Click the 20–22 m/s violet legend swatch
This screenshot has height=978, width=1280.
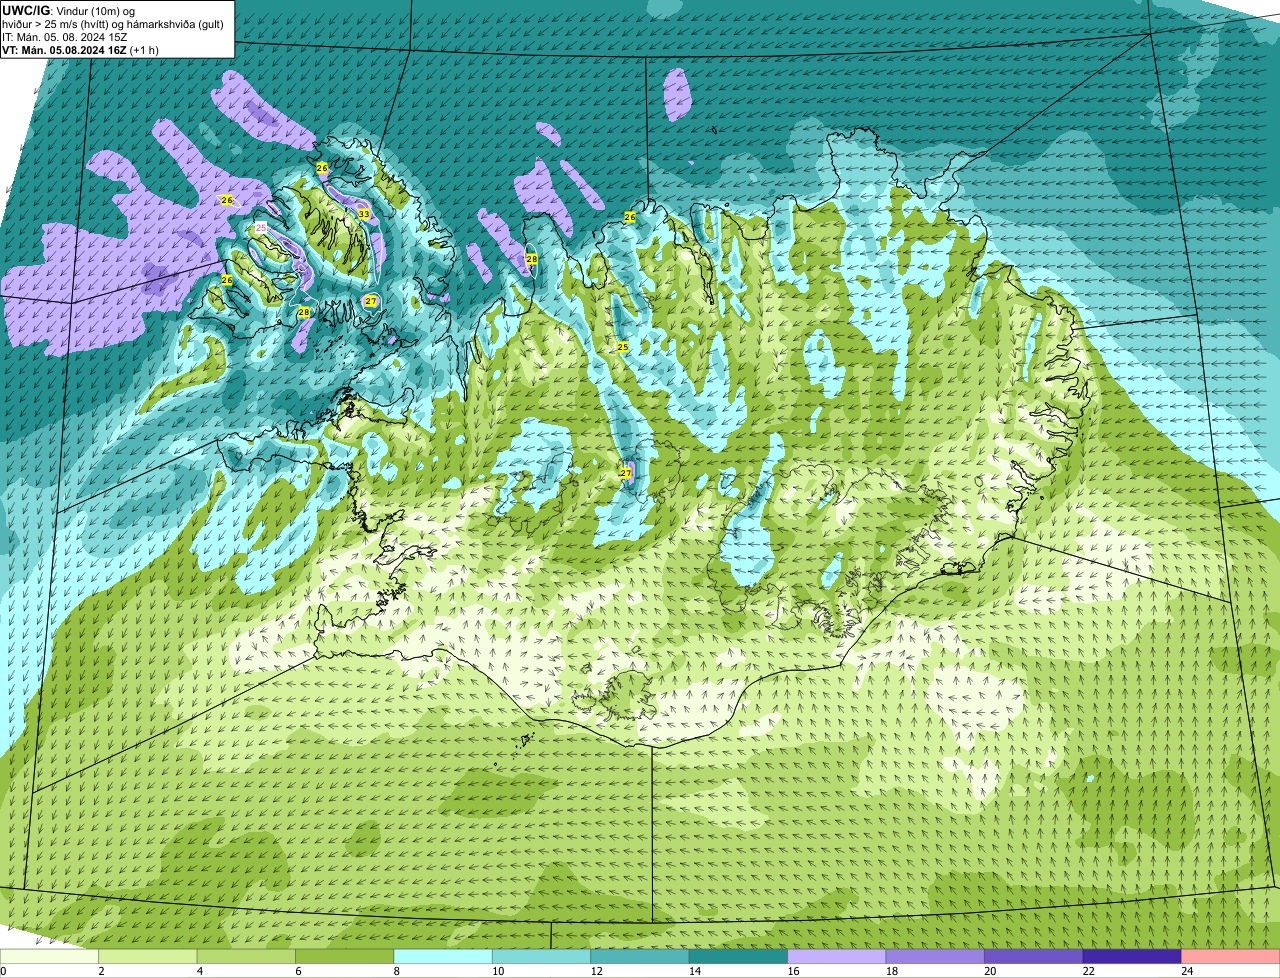[x=1034, y=956]
